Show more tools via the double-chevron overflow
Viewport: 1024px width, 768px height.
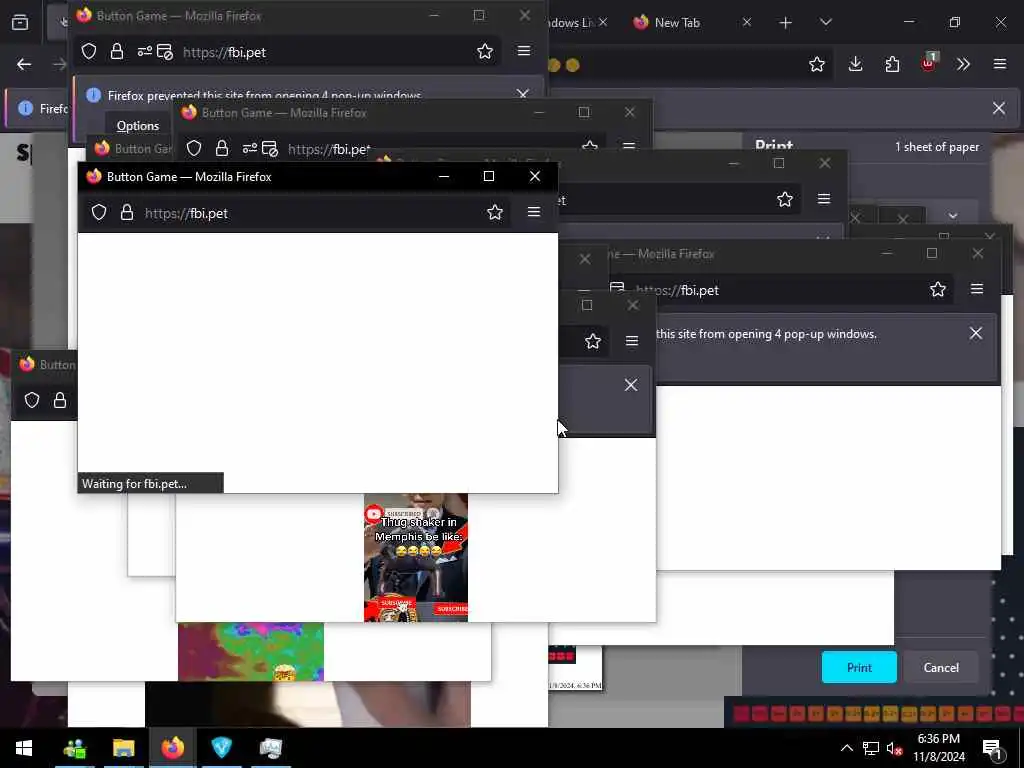pyautogui.click(x=963, y=64)
